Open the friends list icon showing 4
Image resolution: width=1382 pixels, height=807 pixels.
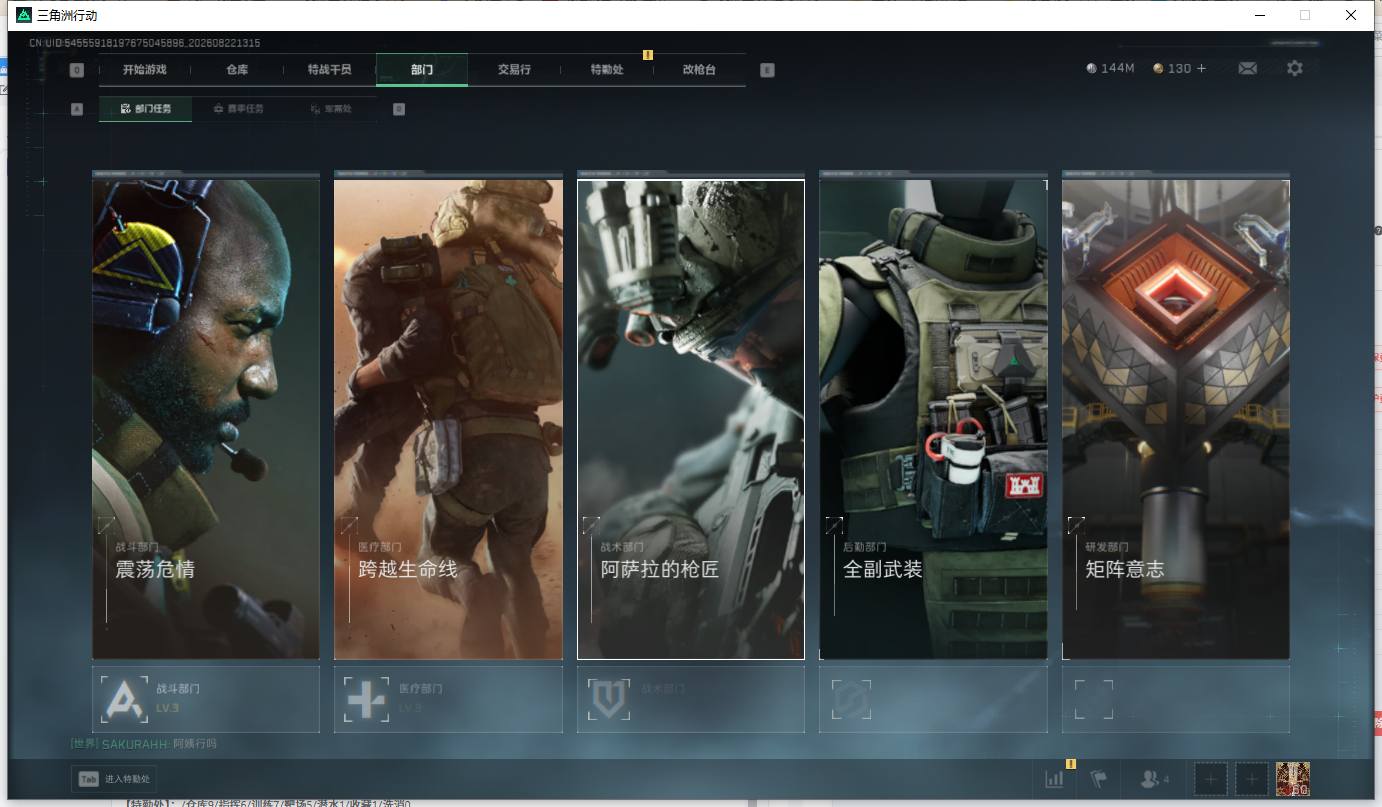pyautogui.click(x=1154, y=779)
